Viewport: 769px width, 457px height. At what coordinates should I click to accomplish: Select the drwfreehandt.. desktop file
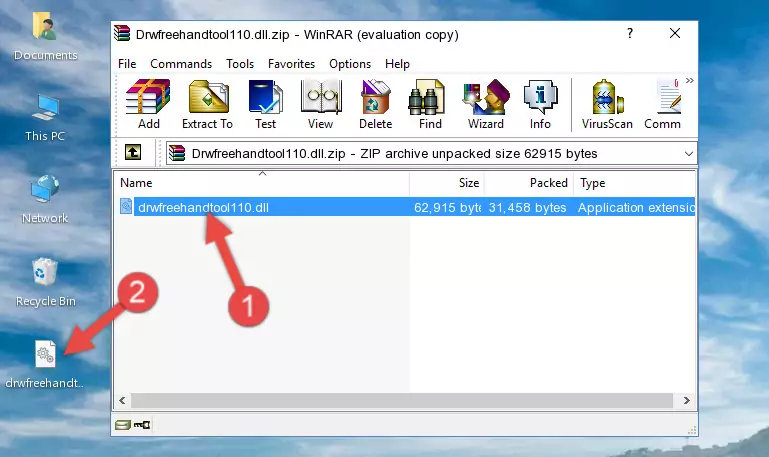[45, 364]
